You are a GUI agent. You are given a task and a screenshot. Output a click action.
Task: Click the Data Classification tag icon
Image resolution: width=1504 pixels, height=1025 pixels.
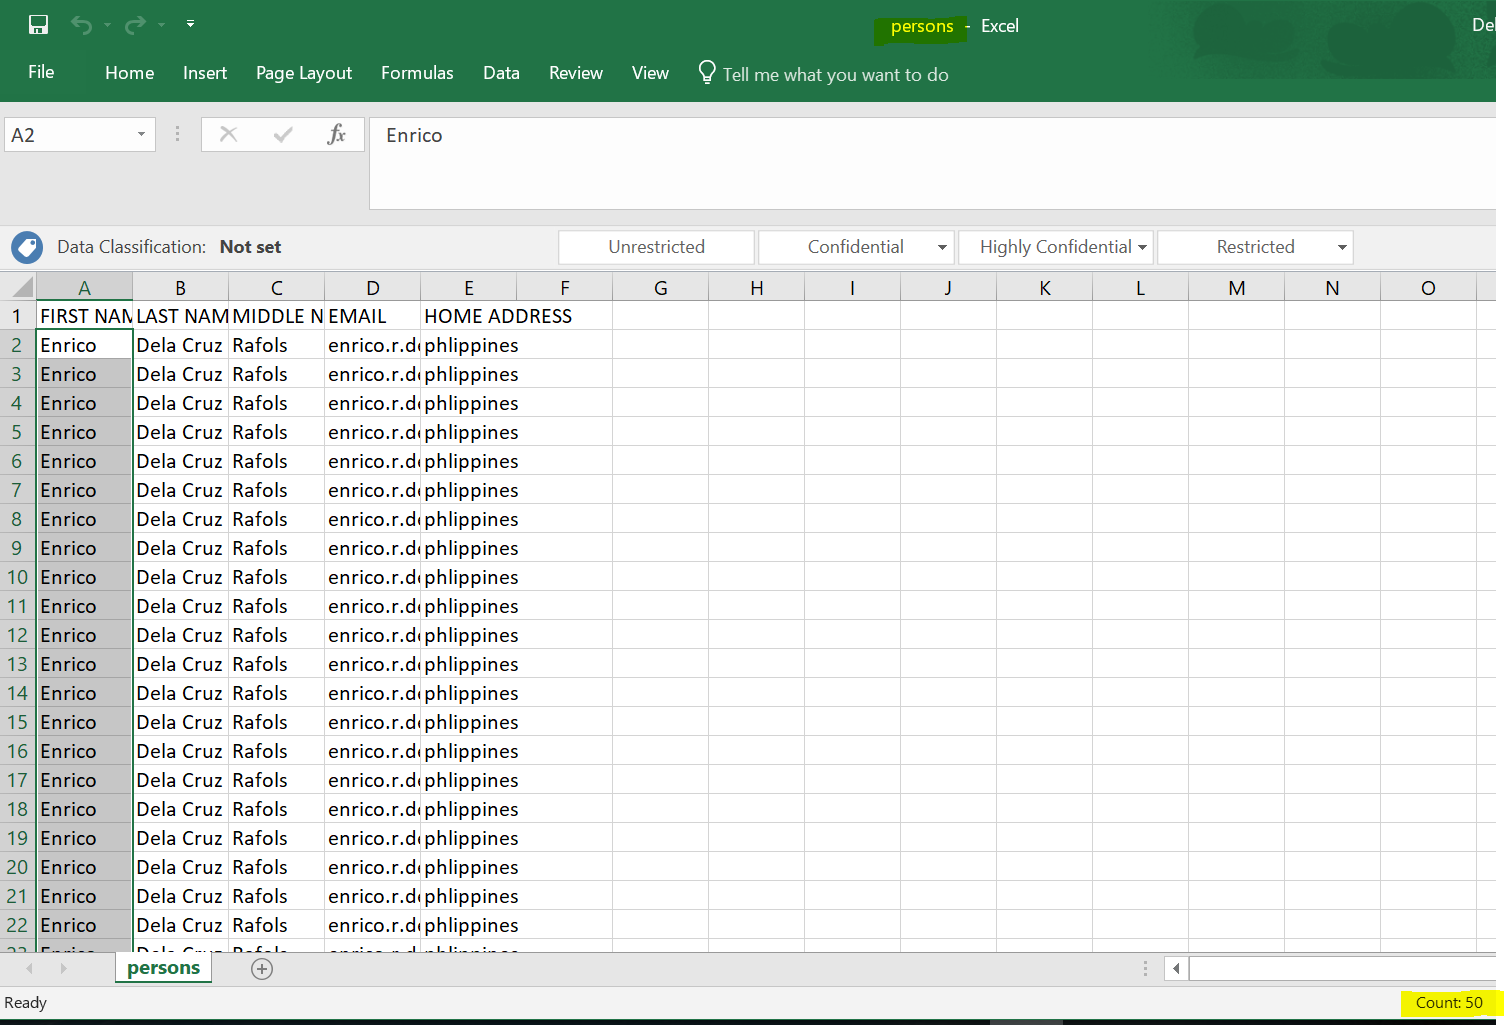(x=27, y=247)
